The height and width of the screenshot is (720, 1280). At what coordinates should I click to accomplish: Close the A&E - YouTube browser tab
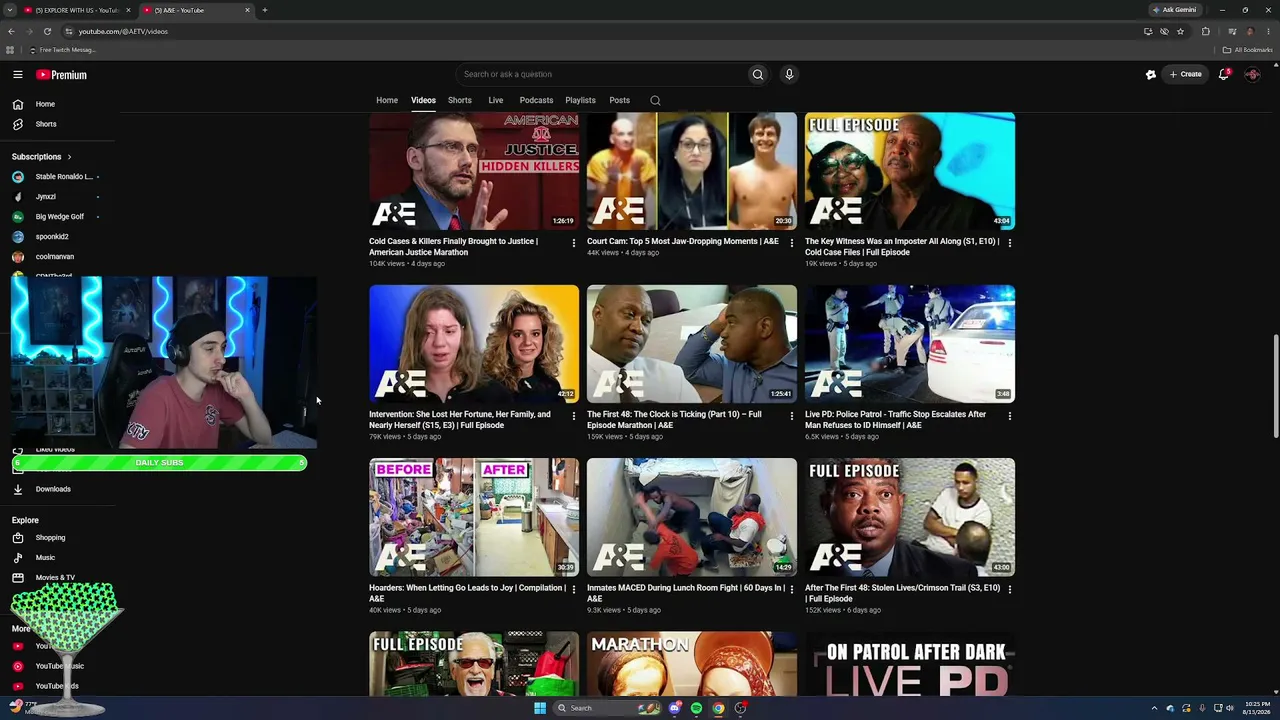tap(248, 10)
